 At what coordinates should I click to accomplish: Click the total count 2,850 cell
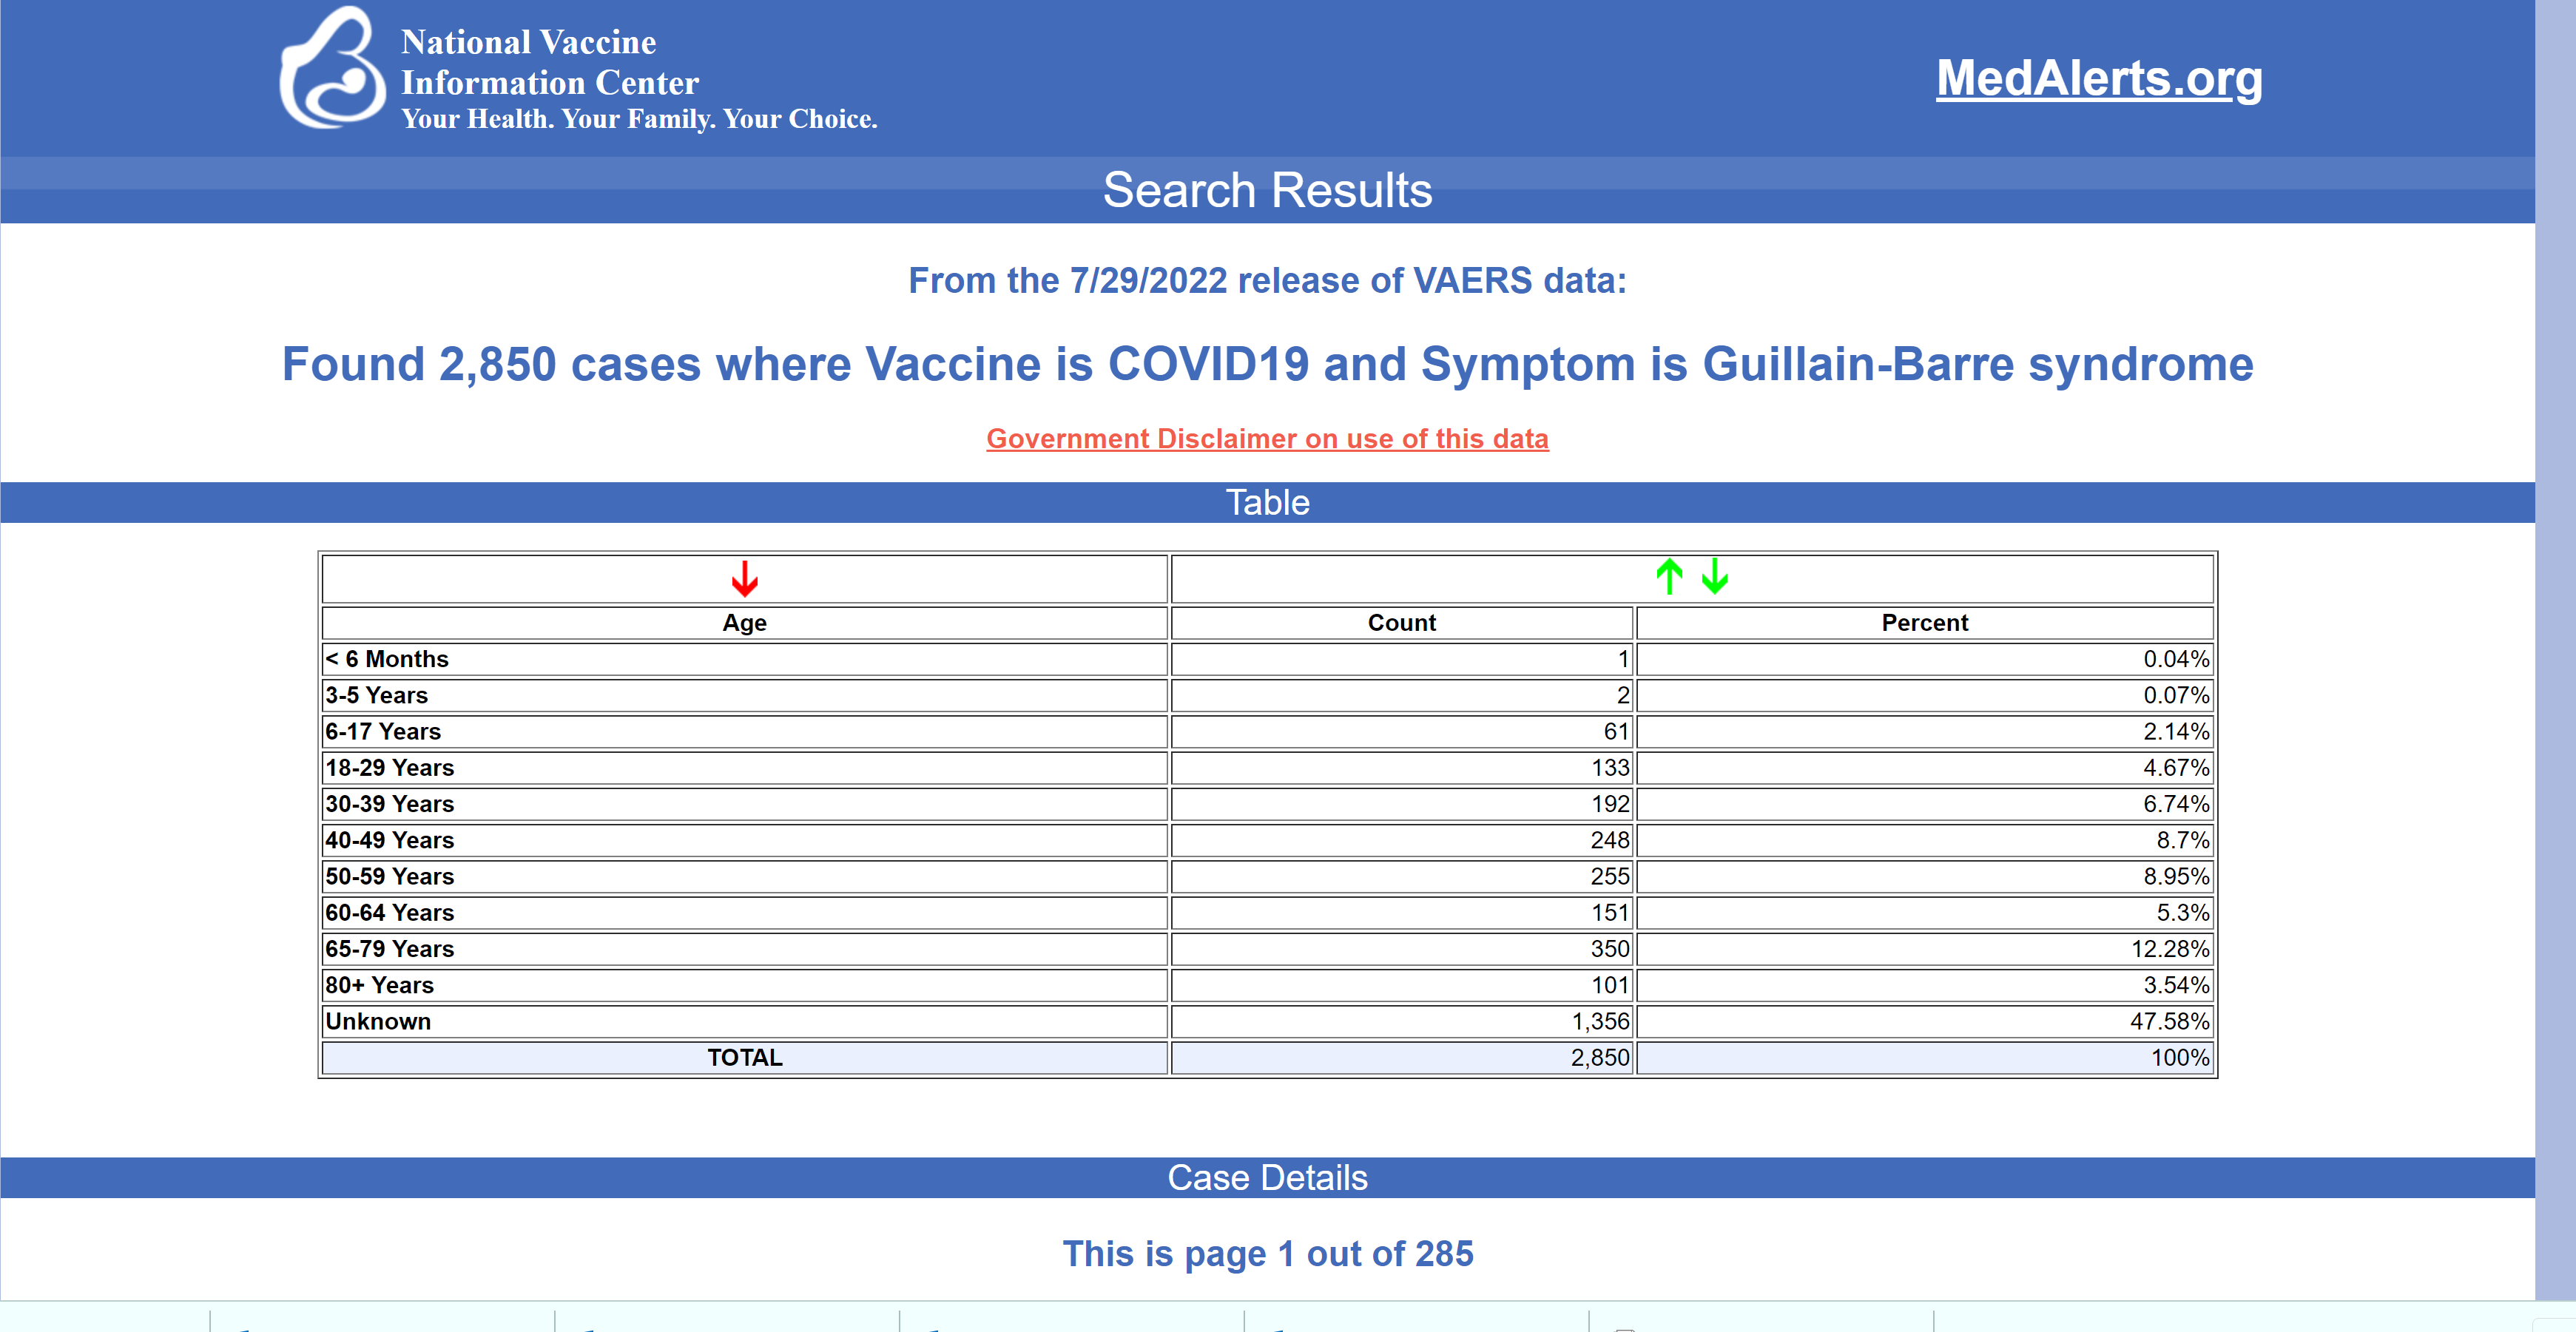point(1401,1058)
